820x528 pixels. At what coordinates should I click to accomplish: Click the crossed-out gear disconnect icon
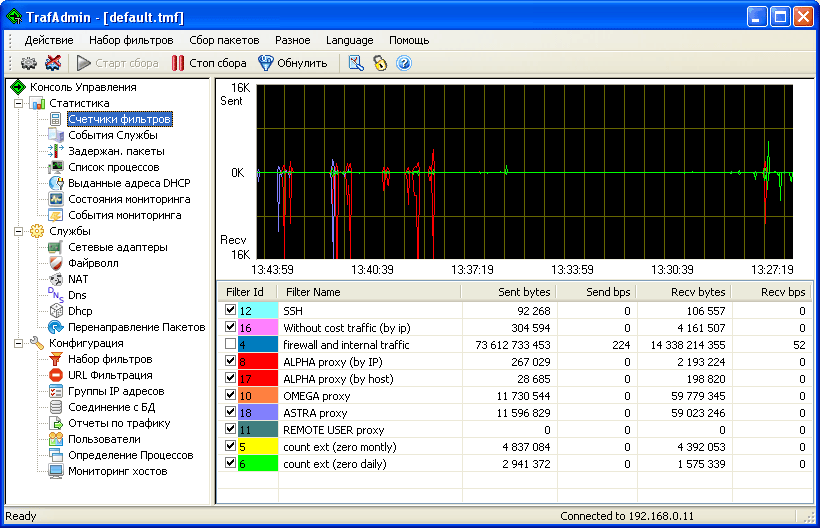point(53,63)
